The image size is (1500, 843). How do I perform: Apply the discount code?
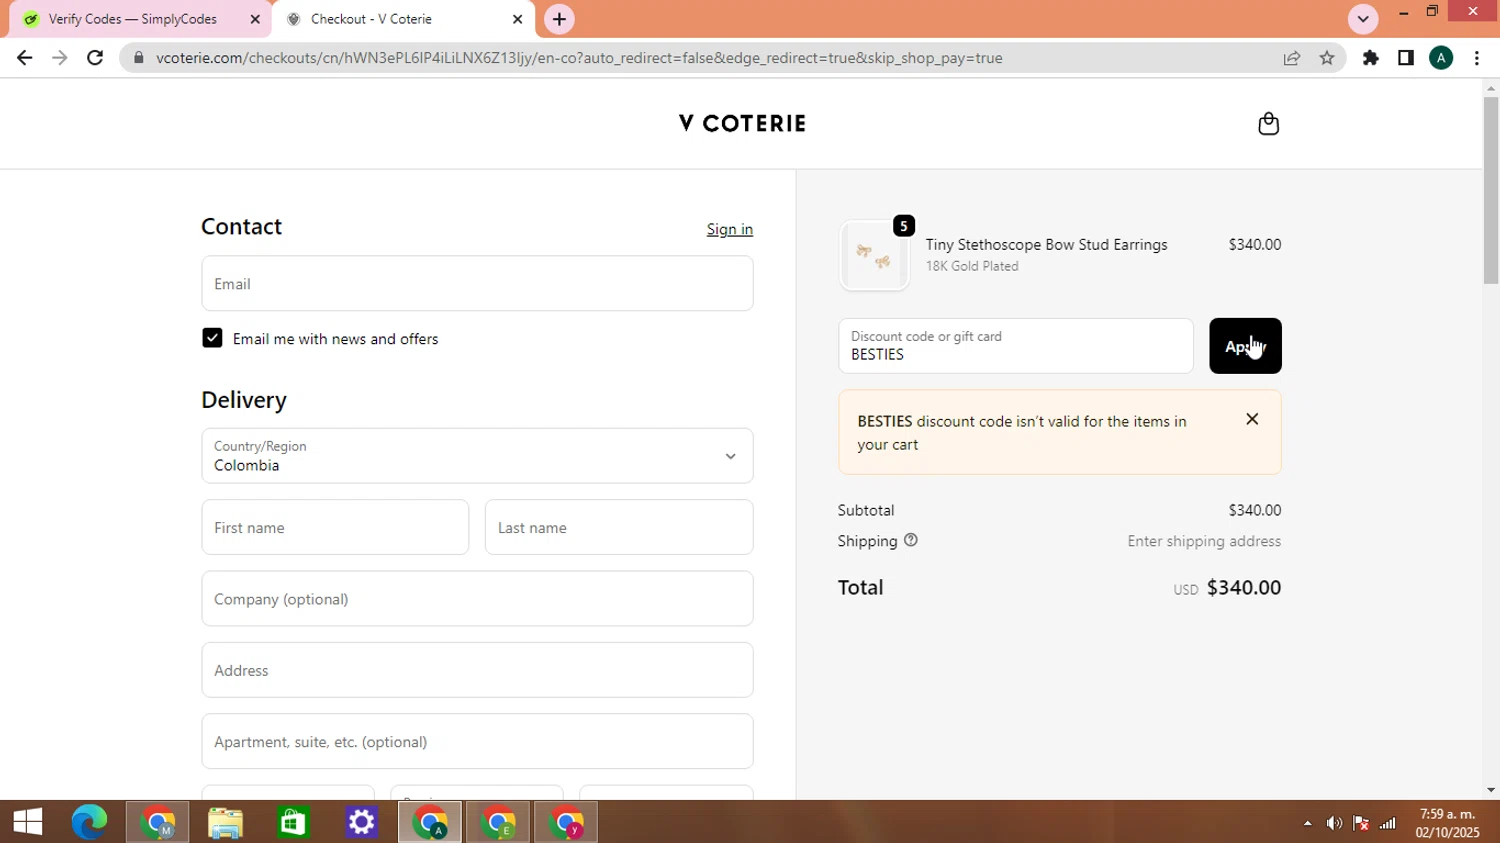click(x=1245, y=346)
